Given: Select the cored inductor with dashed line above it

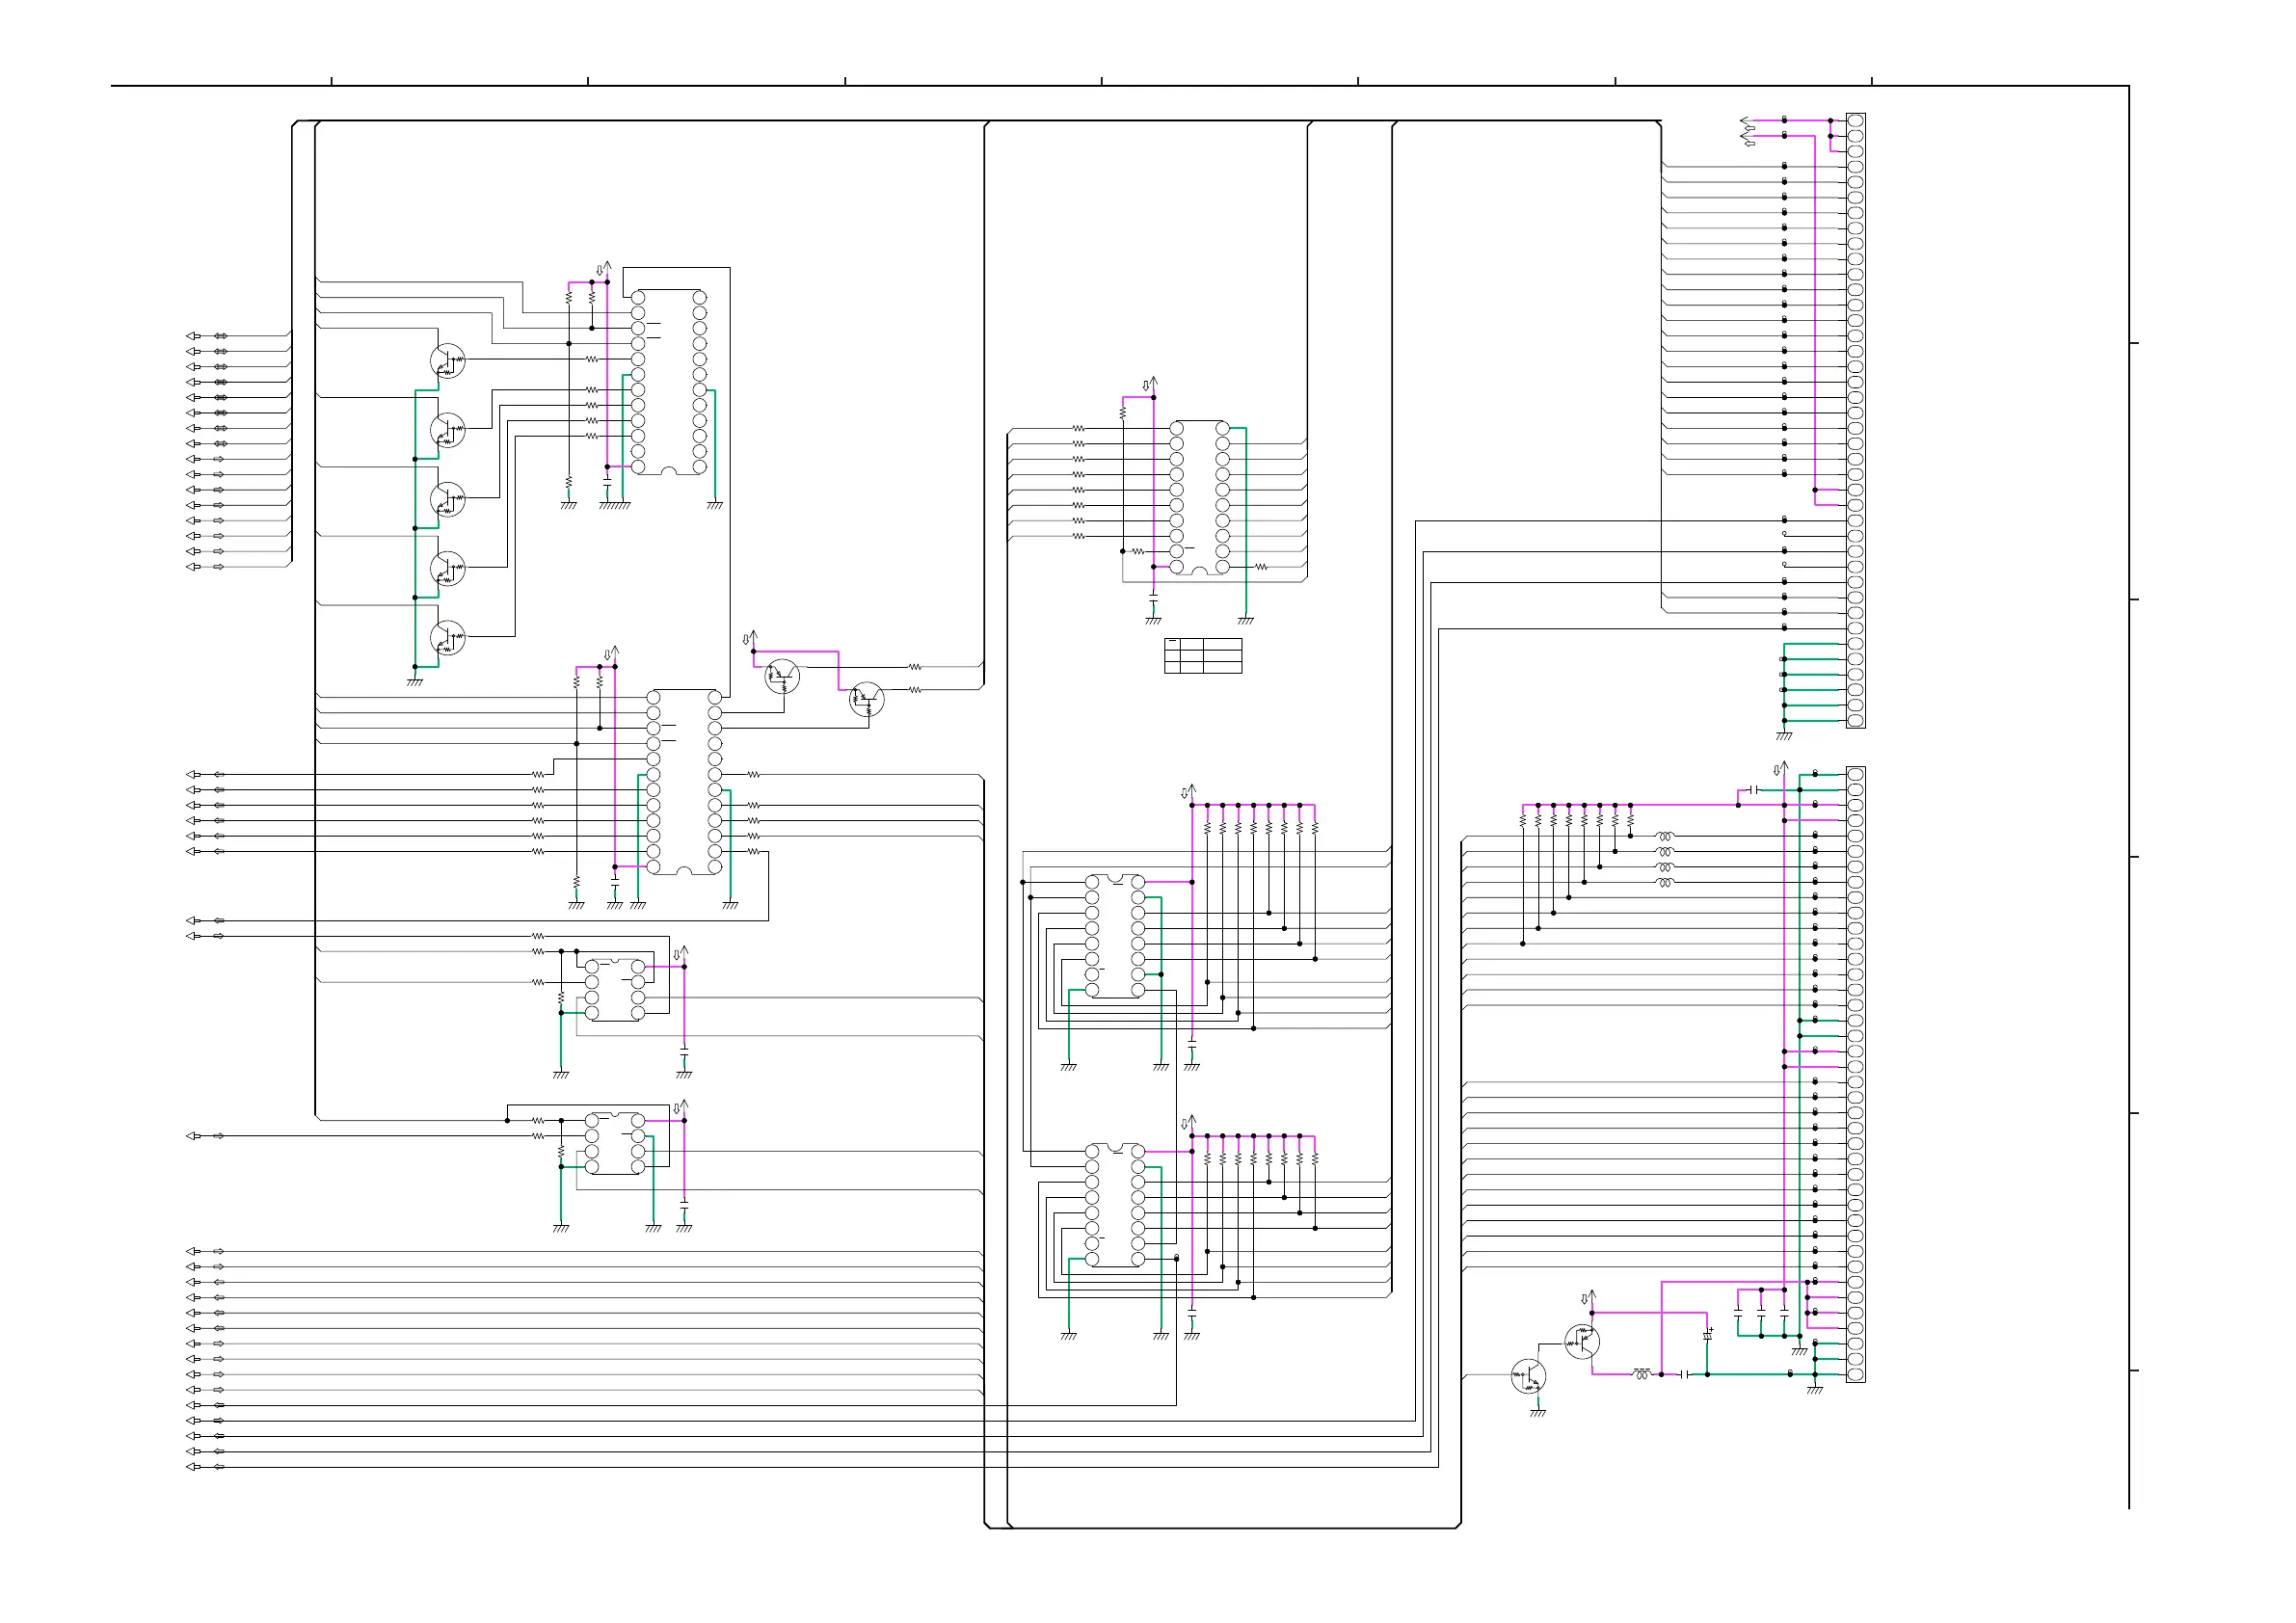Looking at the screenshot, I should coord(1641,1374).
